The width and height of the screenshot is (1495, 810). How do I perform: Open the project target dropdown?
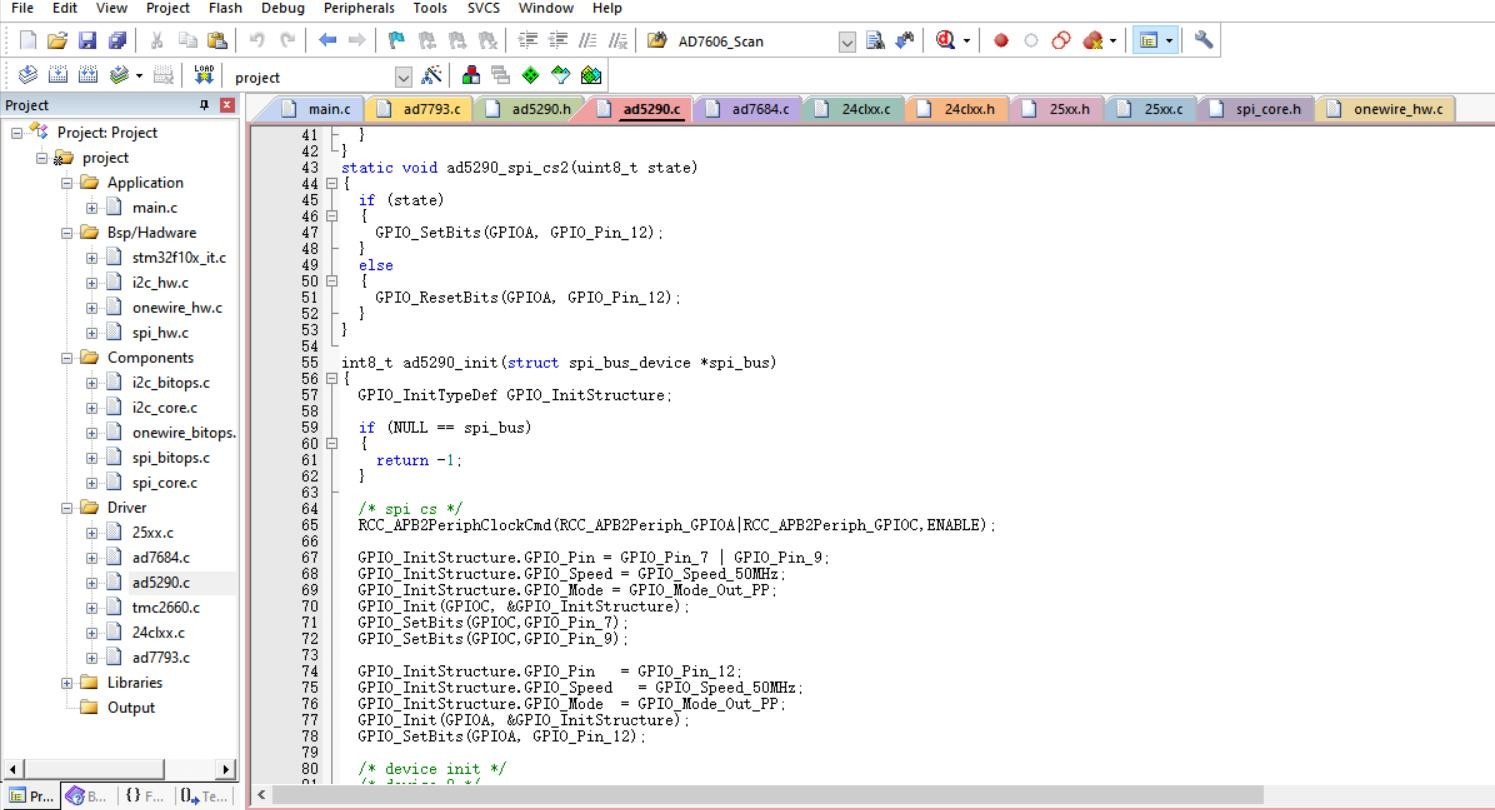(403, 77)
